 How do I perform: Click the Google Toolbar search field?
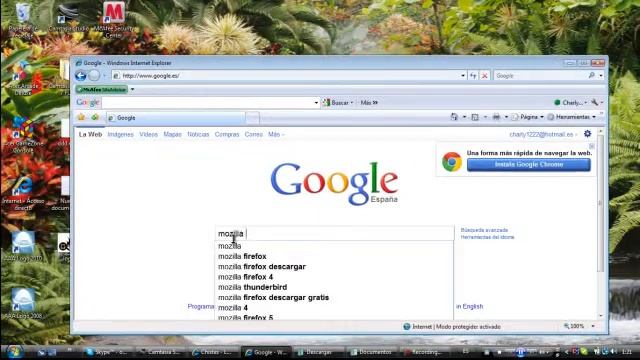(x=207, y=102)
